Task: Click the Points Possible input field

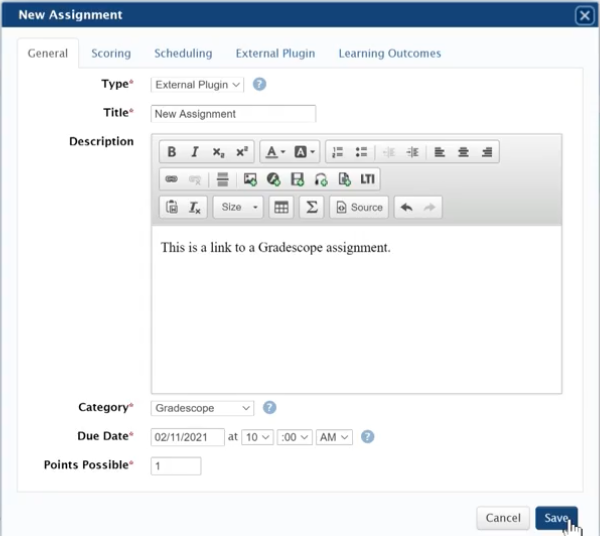Action: (x=176, y=466)
